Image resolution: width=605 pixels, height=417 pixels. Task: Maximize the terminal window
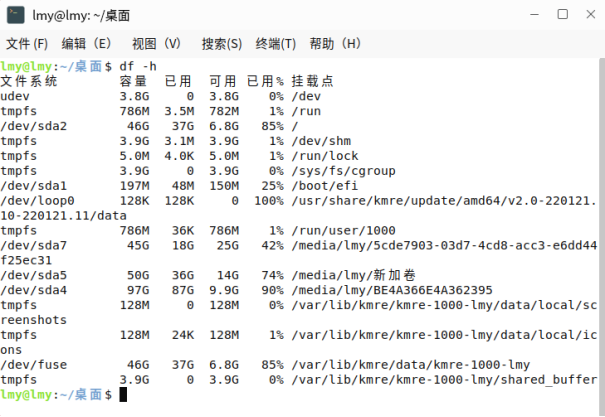[562, 14]
